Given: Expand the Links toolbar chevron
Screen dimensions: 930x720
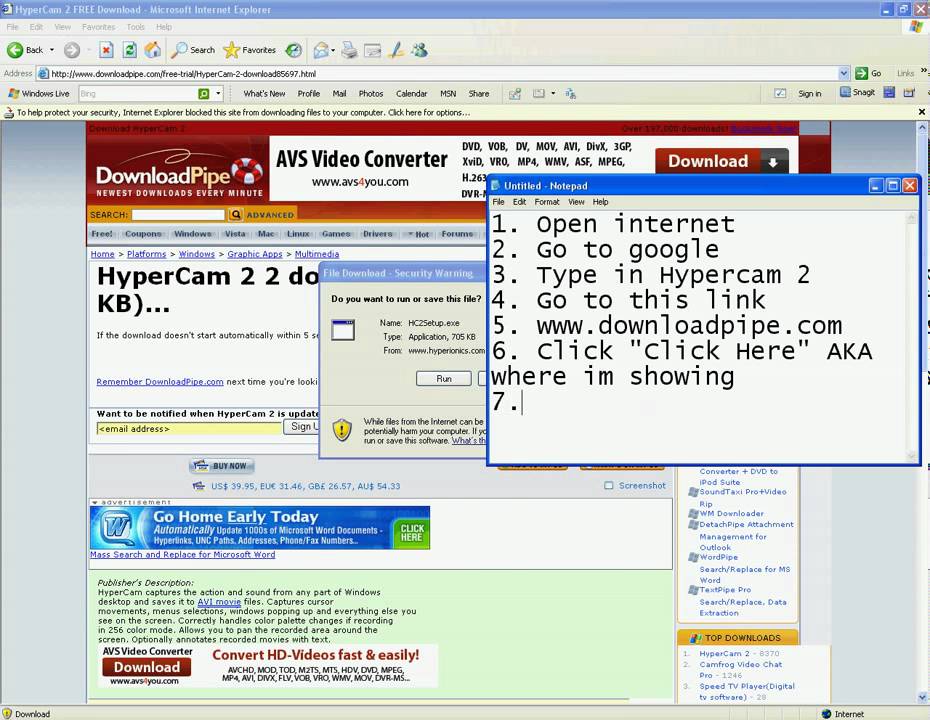Looking at the screenshot, I should point(923,72).
